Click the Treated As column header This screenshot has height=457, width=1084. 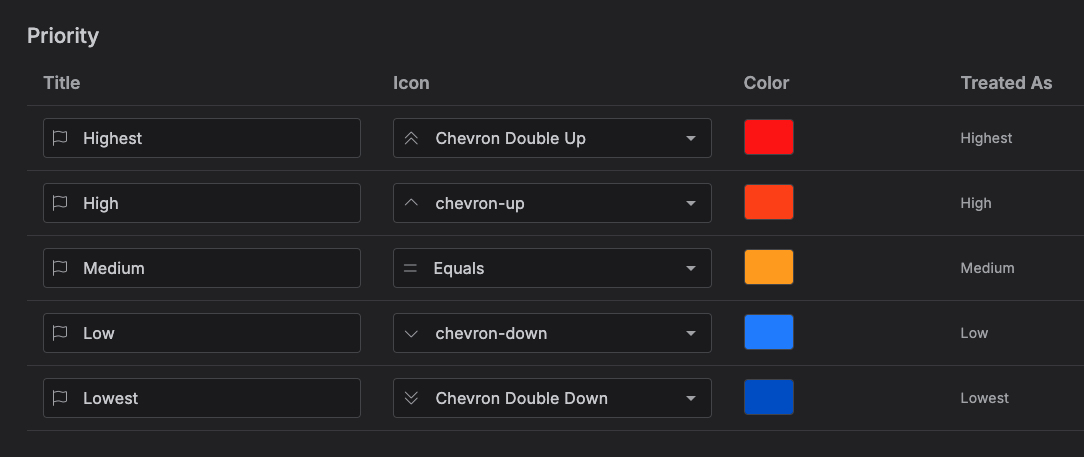pyautogui.click(x=1007, y=83)
